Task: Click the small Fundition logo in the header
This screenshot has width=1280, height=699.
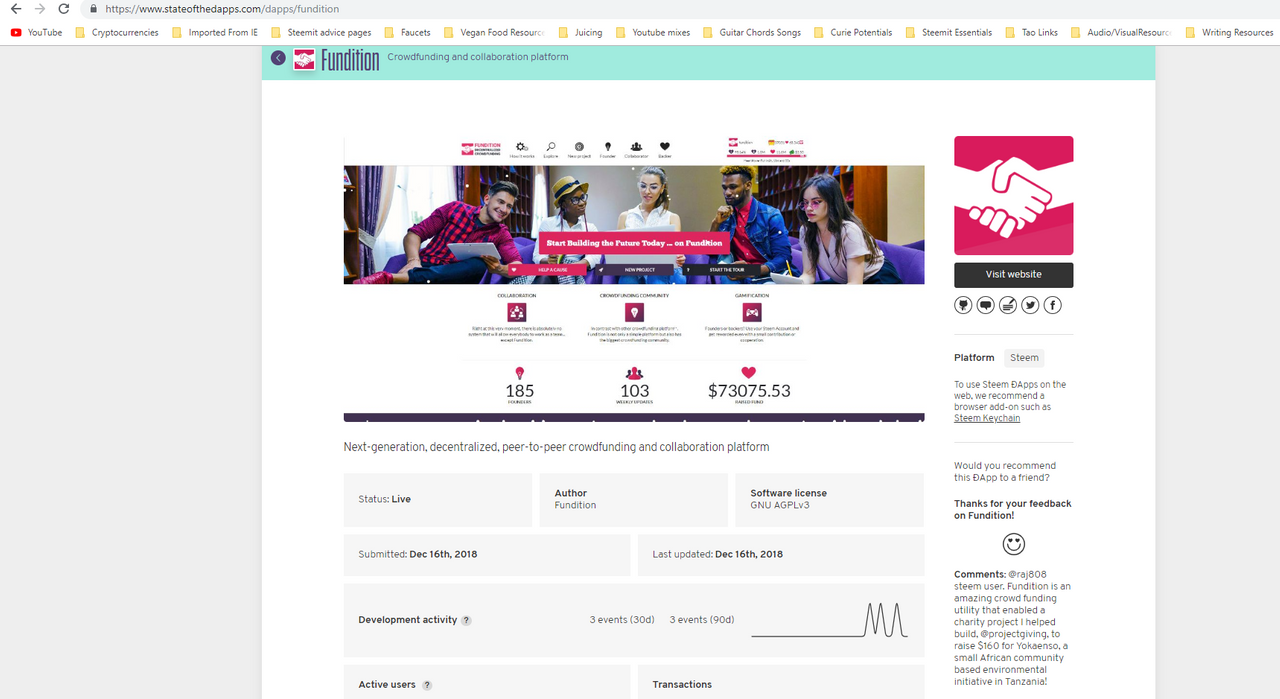Action: pos(304,60)
